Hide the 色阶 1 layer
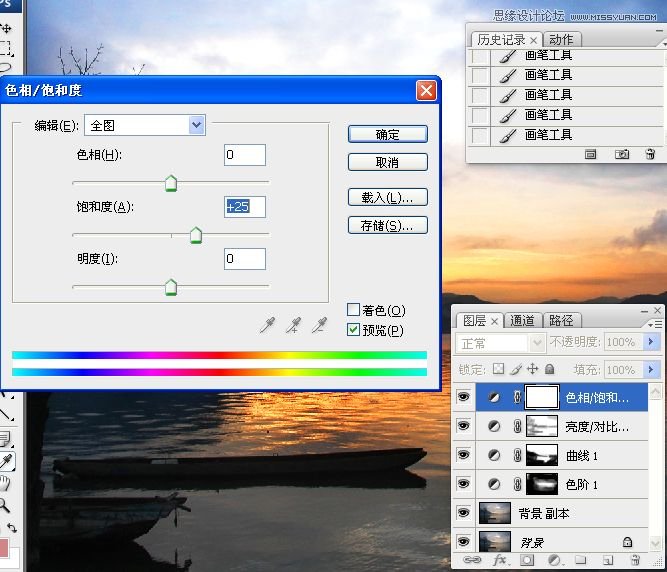 pyautogui.click(x=463, y=484)
